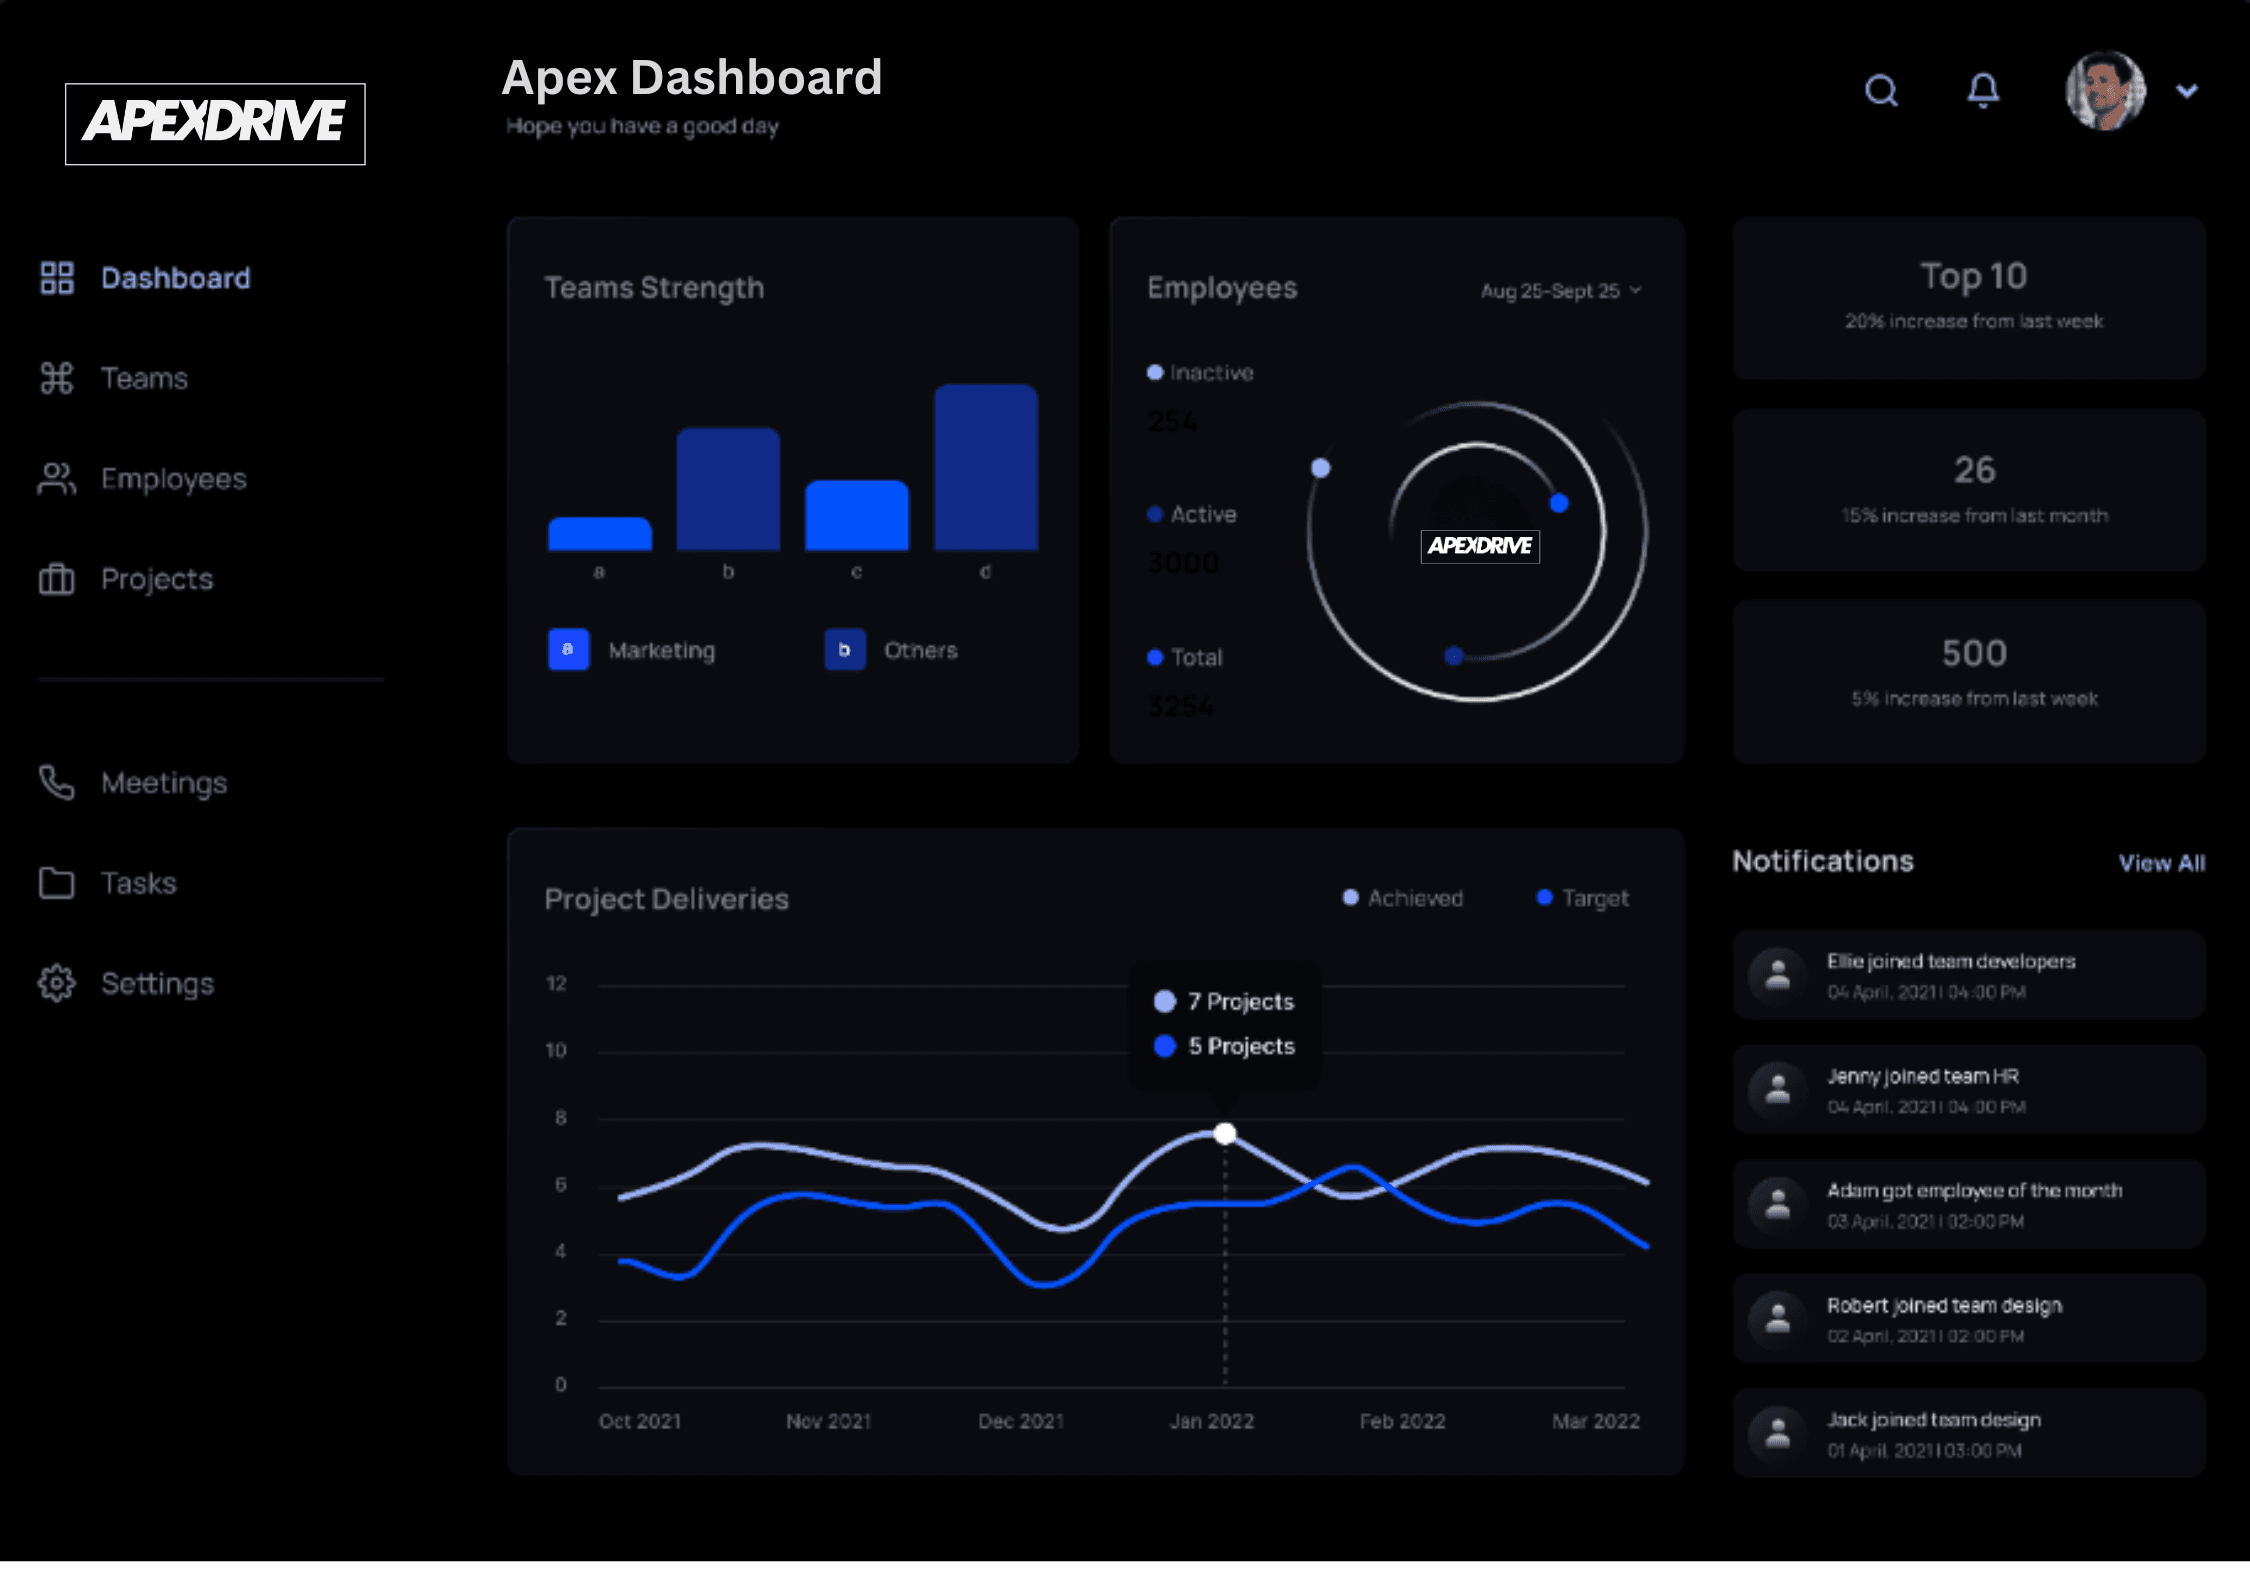Open the 26 monthly increase stat card
This screenshot has width=2250, height=1575.
(x=1969, y=490)
